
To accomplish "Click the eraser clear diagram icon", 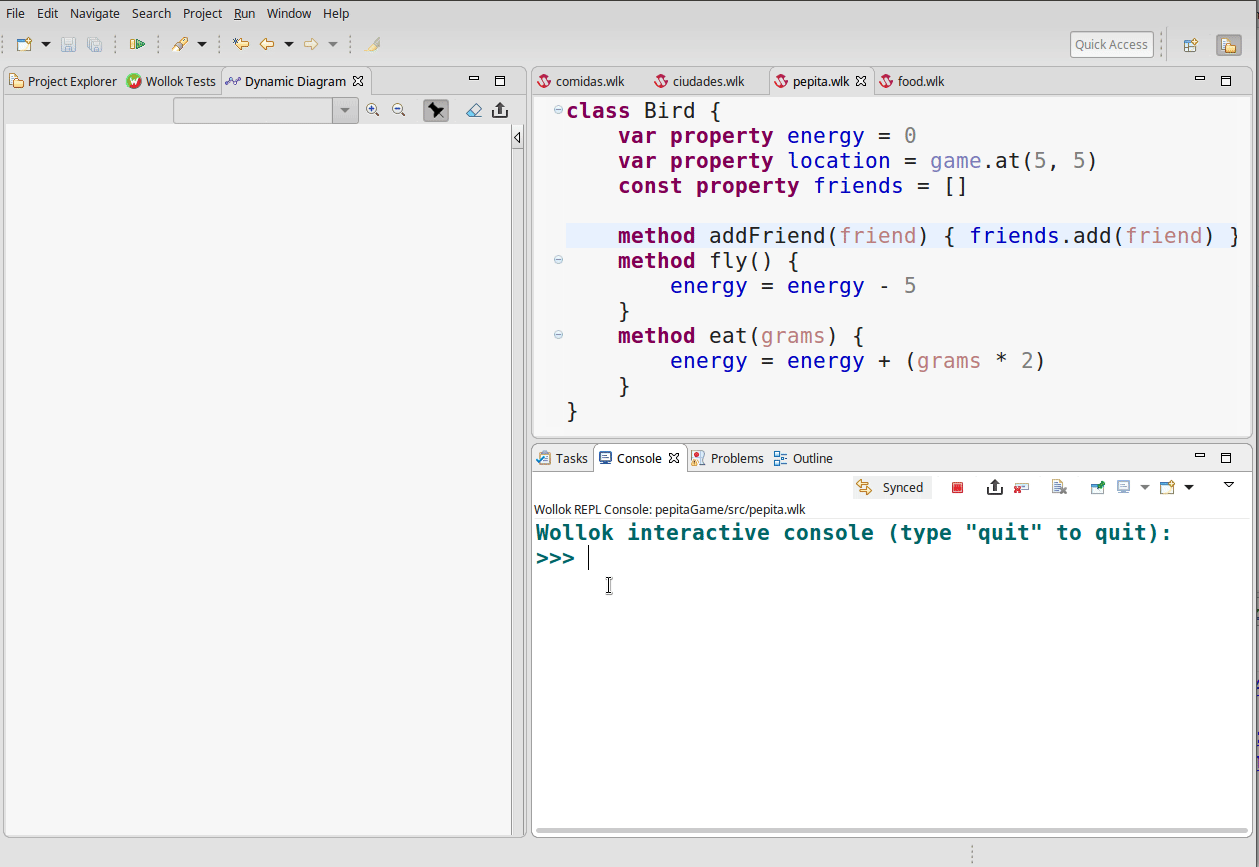I will pyautogui.click(x=474, y=110).
